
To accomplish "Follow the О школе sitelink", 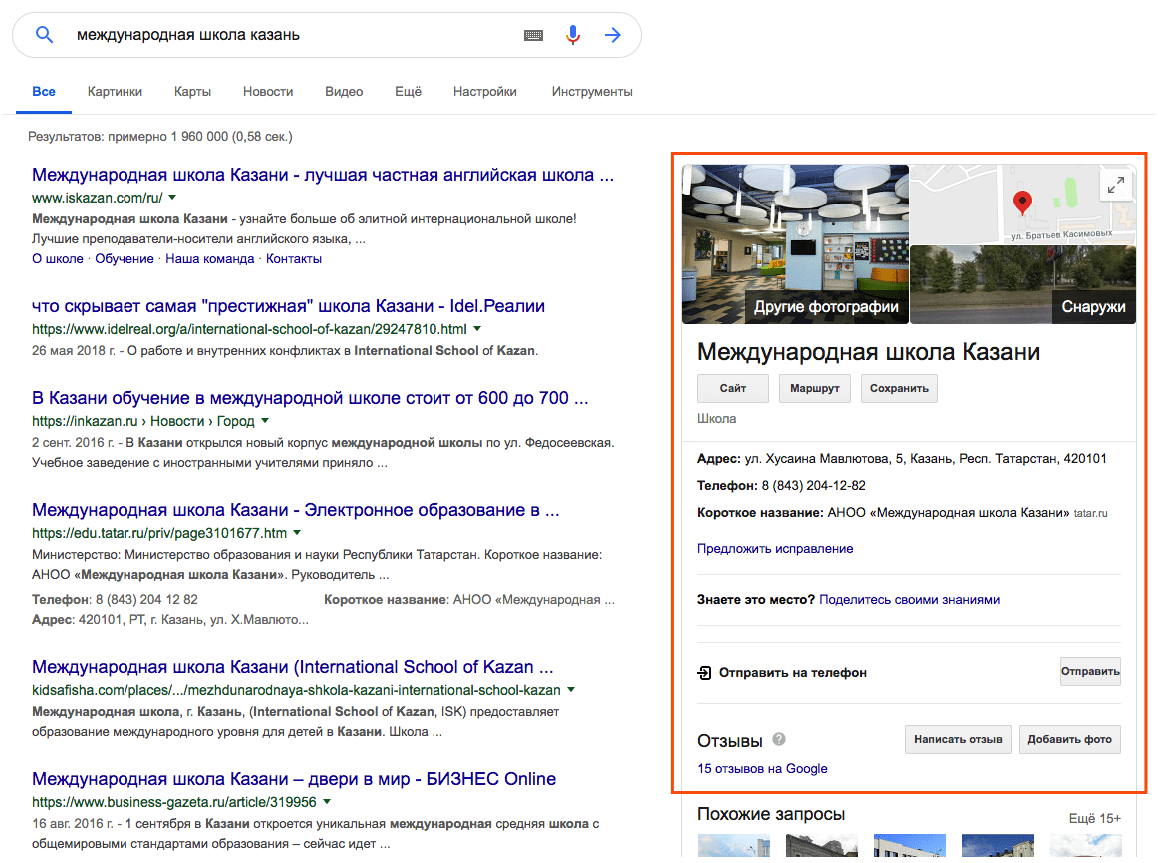I will 58,258.
